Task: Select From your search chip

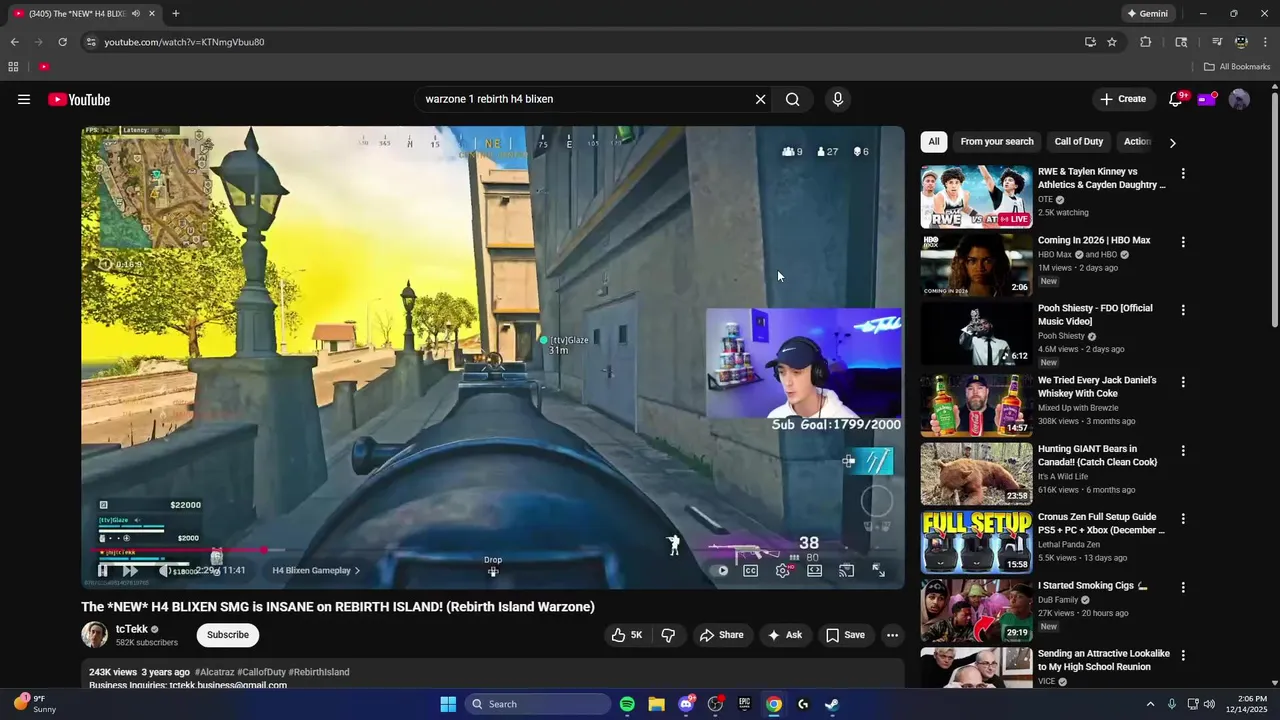Action: [x=997, y=142]
